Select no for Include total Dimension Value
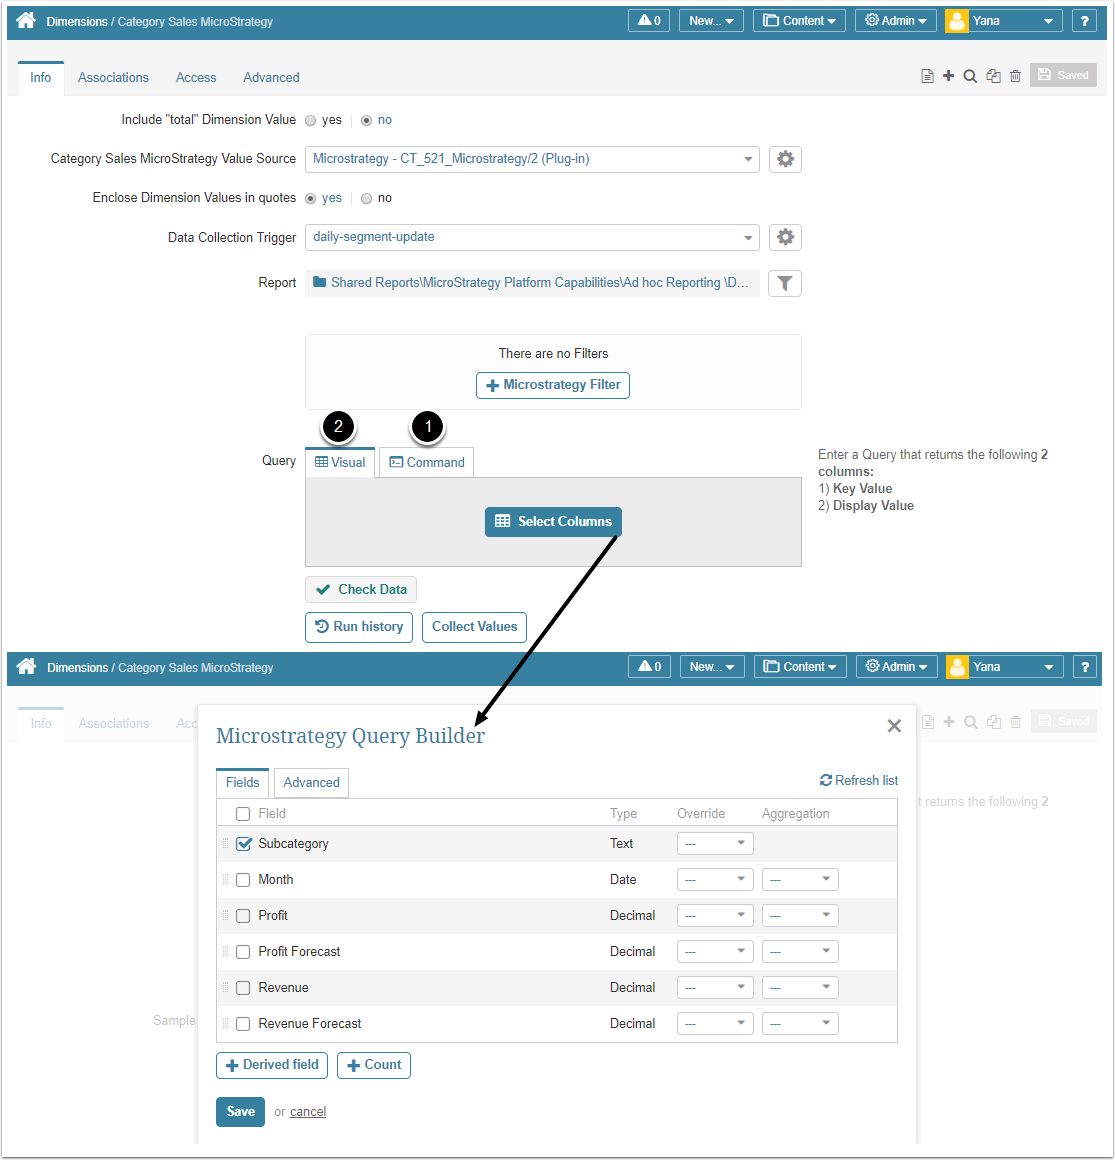This screenshot has height=1160, width=1115. [366, 121]
